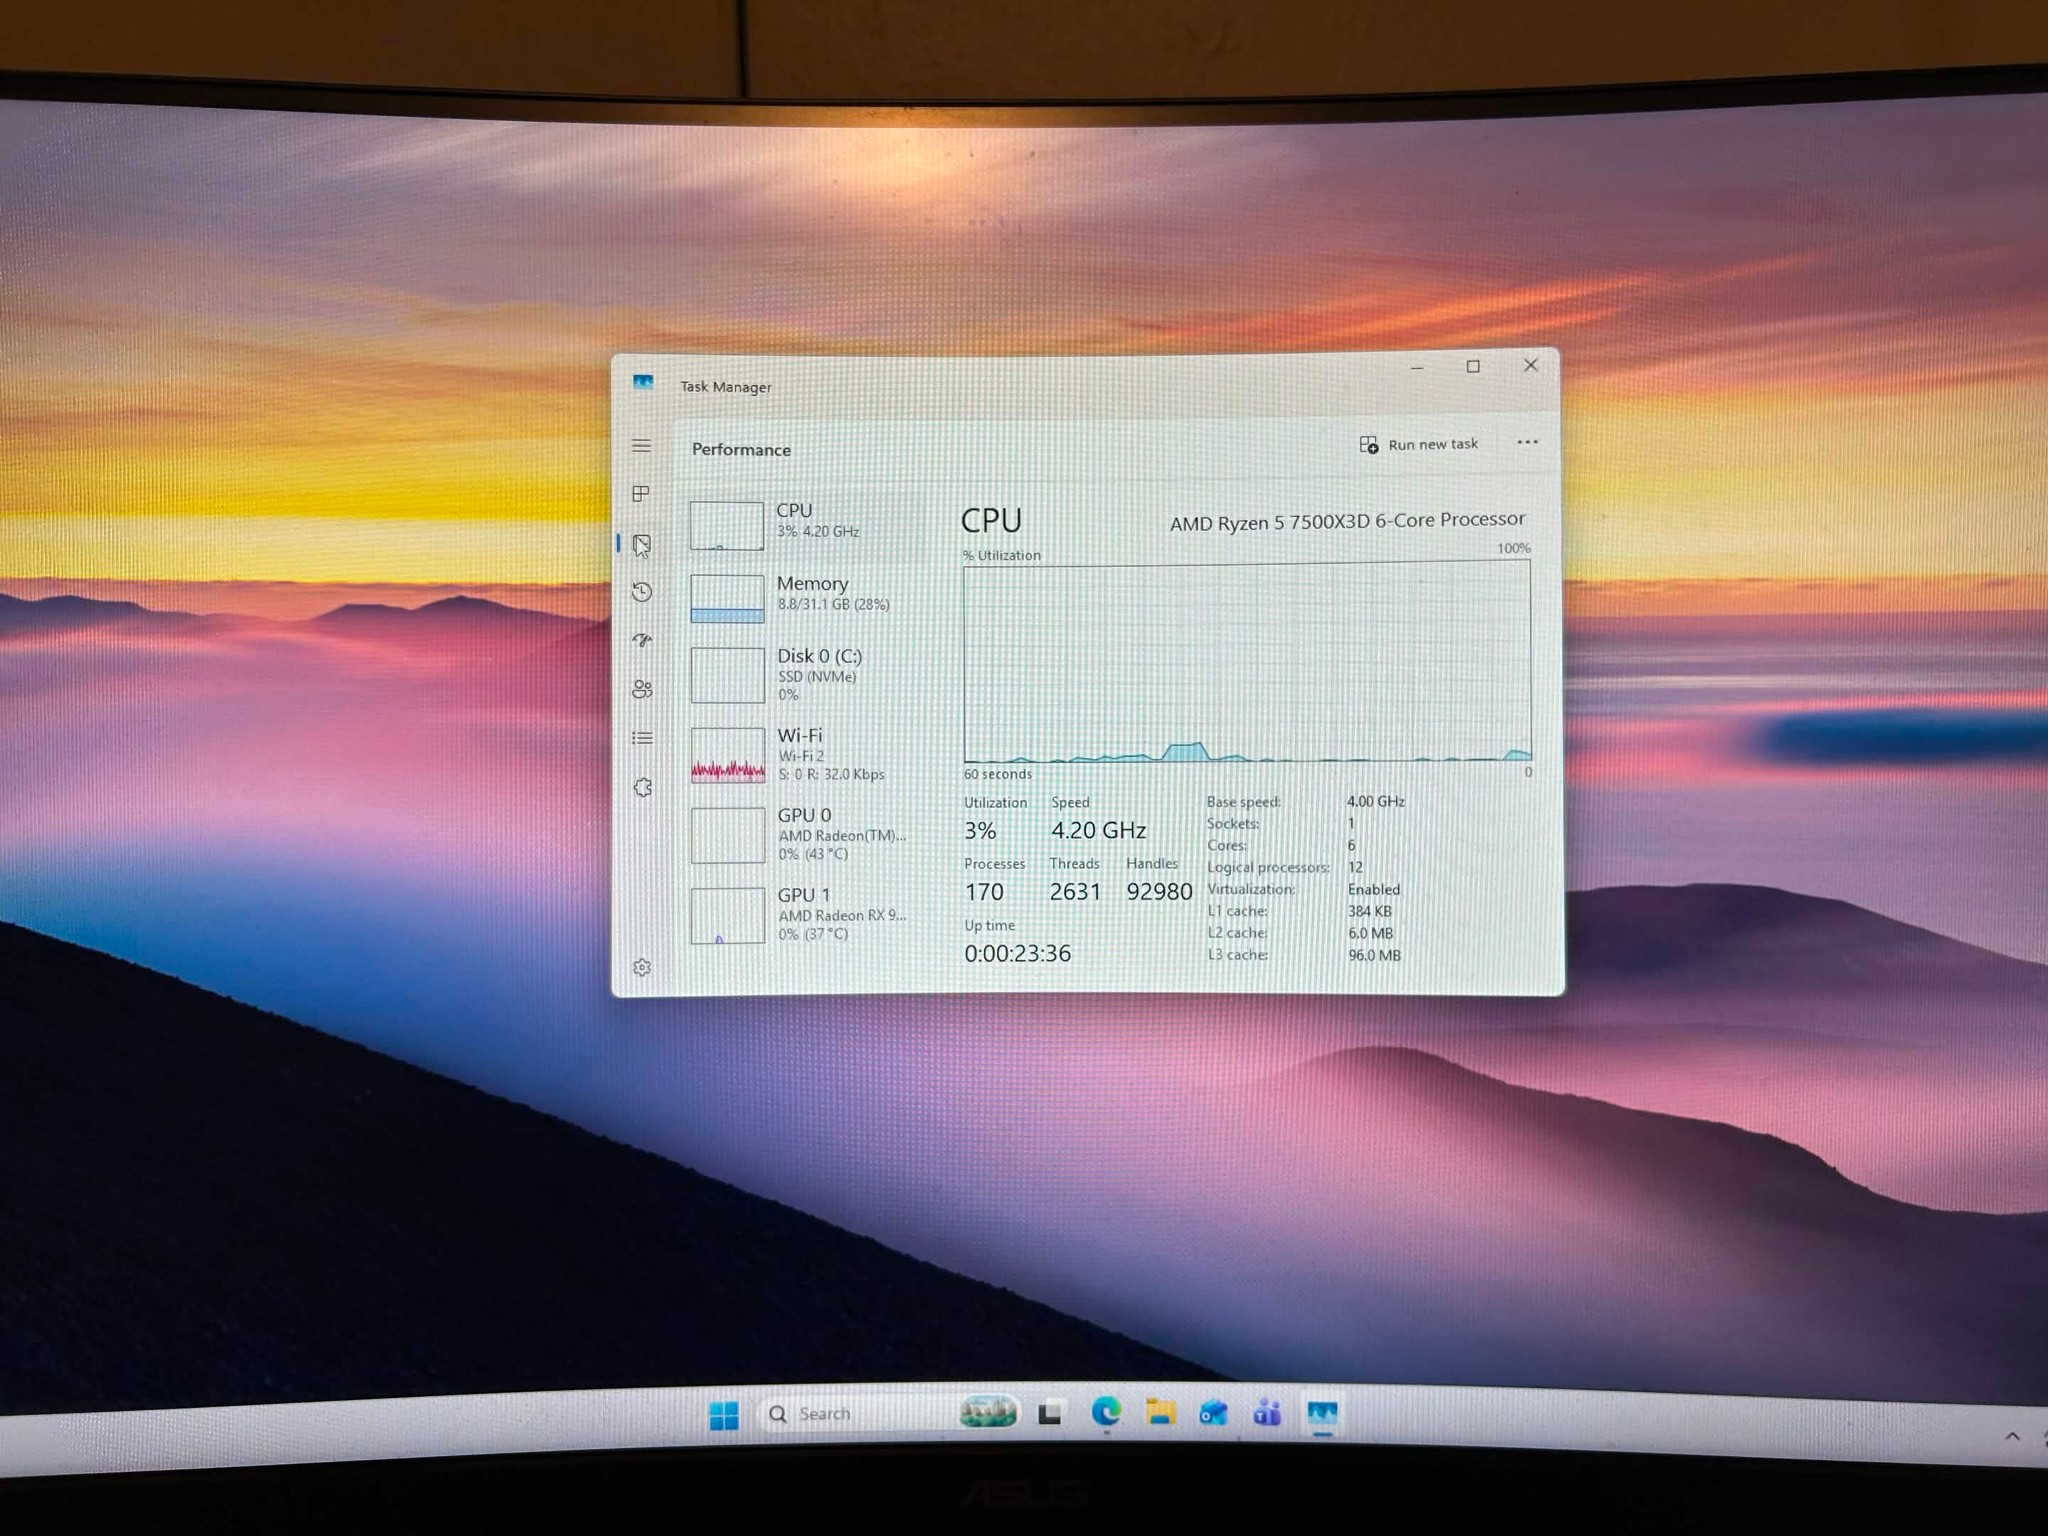Open Microsoft Teams from the taskbar
The image size is (2048, 1536).
point(1267,1413)
